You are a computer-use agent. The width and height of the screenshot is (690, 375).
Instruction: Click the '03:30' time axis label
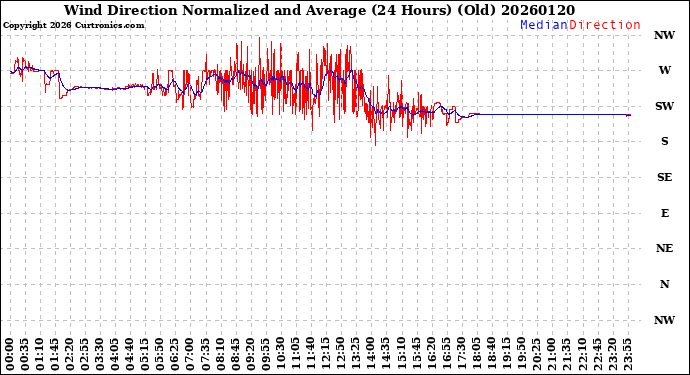tap(100, 354)
